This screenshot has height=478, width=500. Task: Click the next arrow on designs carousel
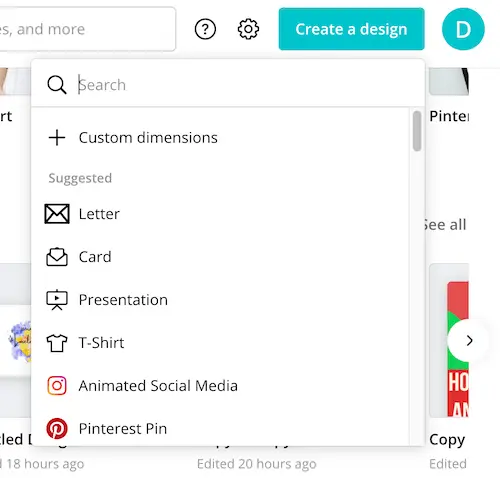tap(469, 341)
